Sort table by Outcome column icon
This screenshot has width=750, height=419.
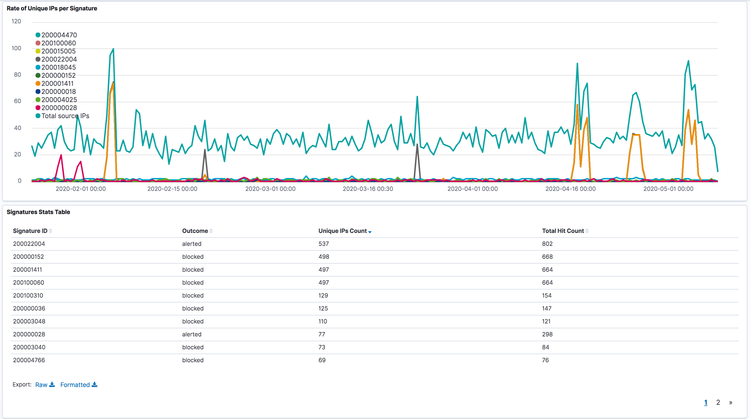211,231
